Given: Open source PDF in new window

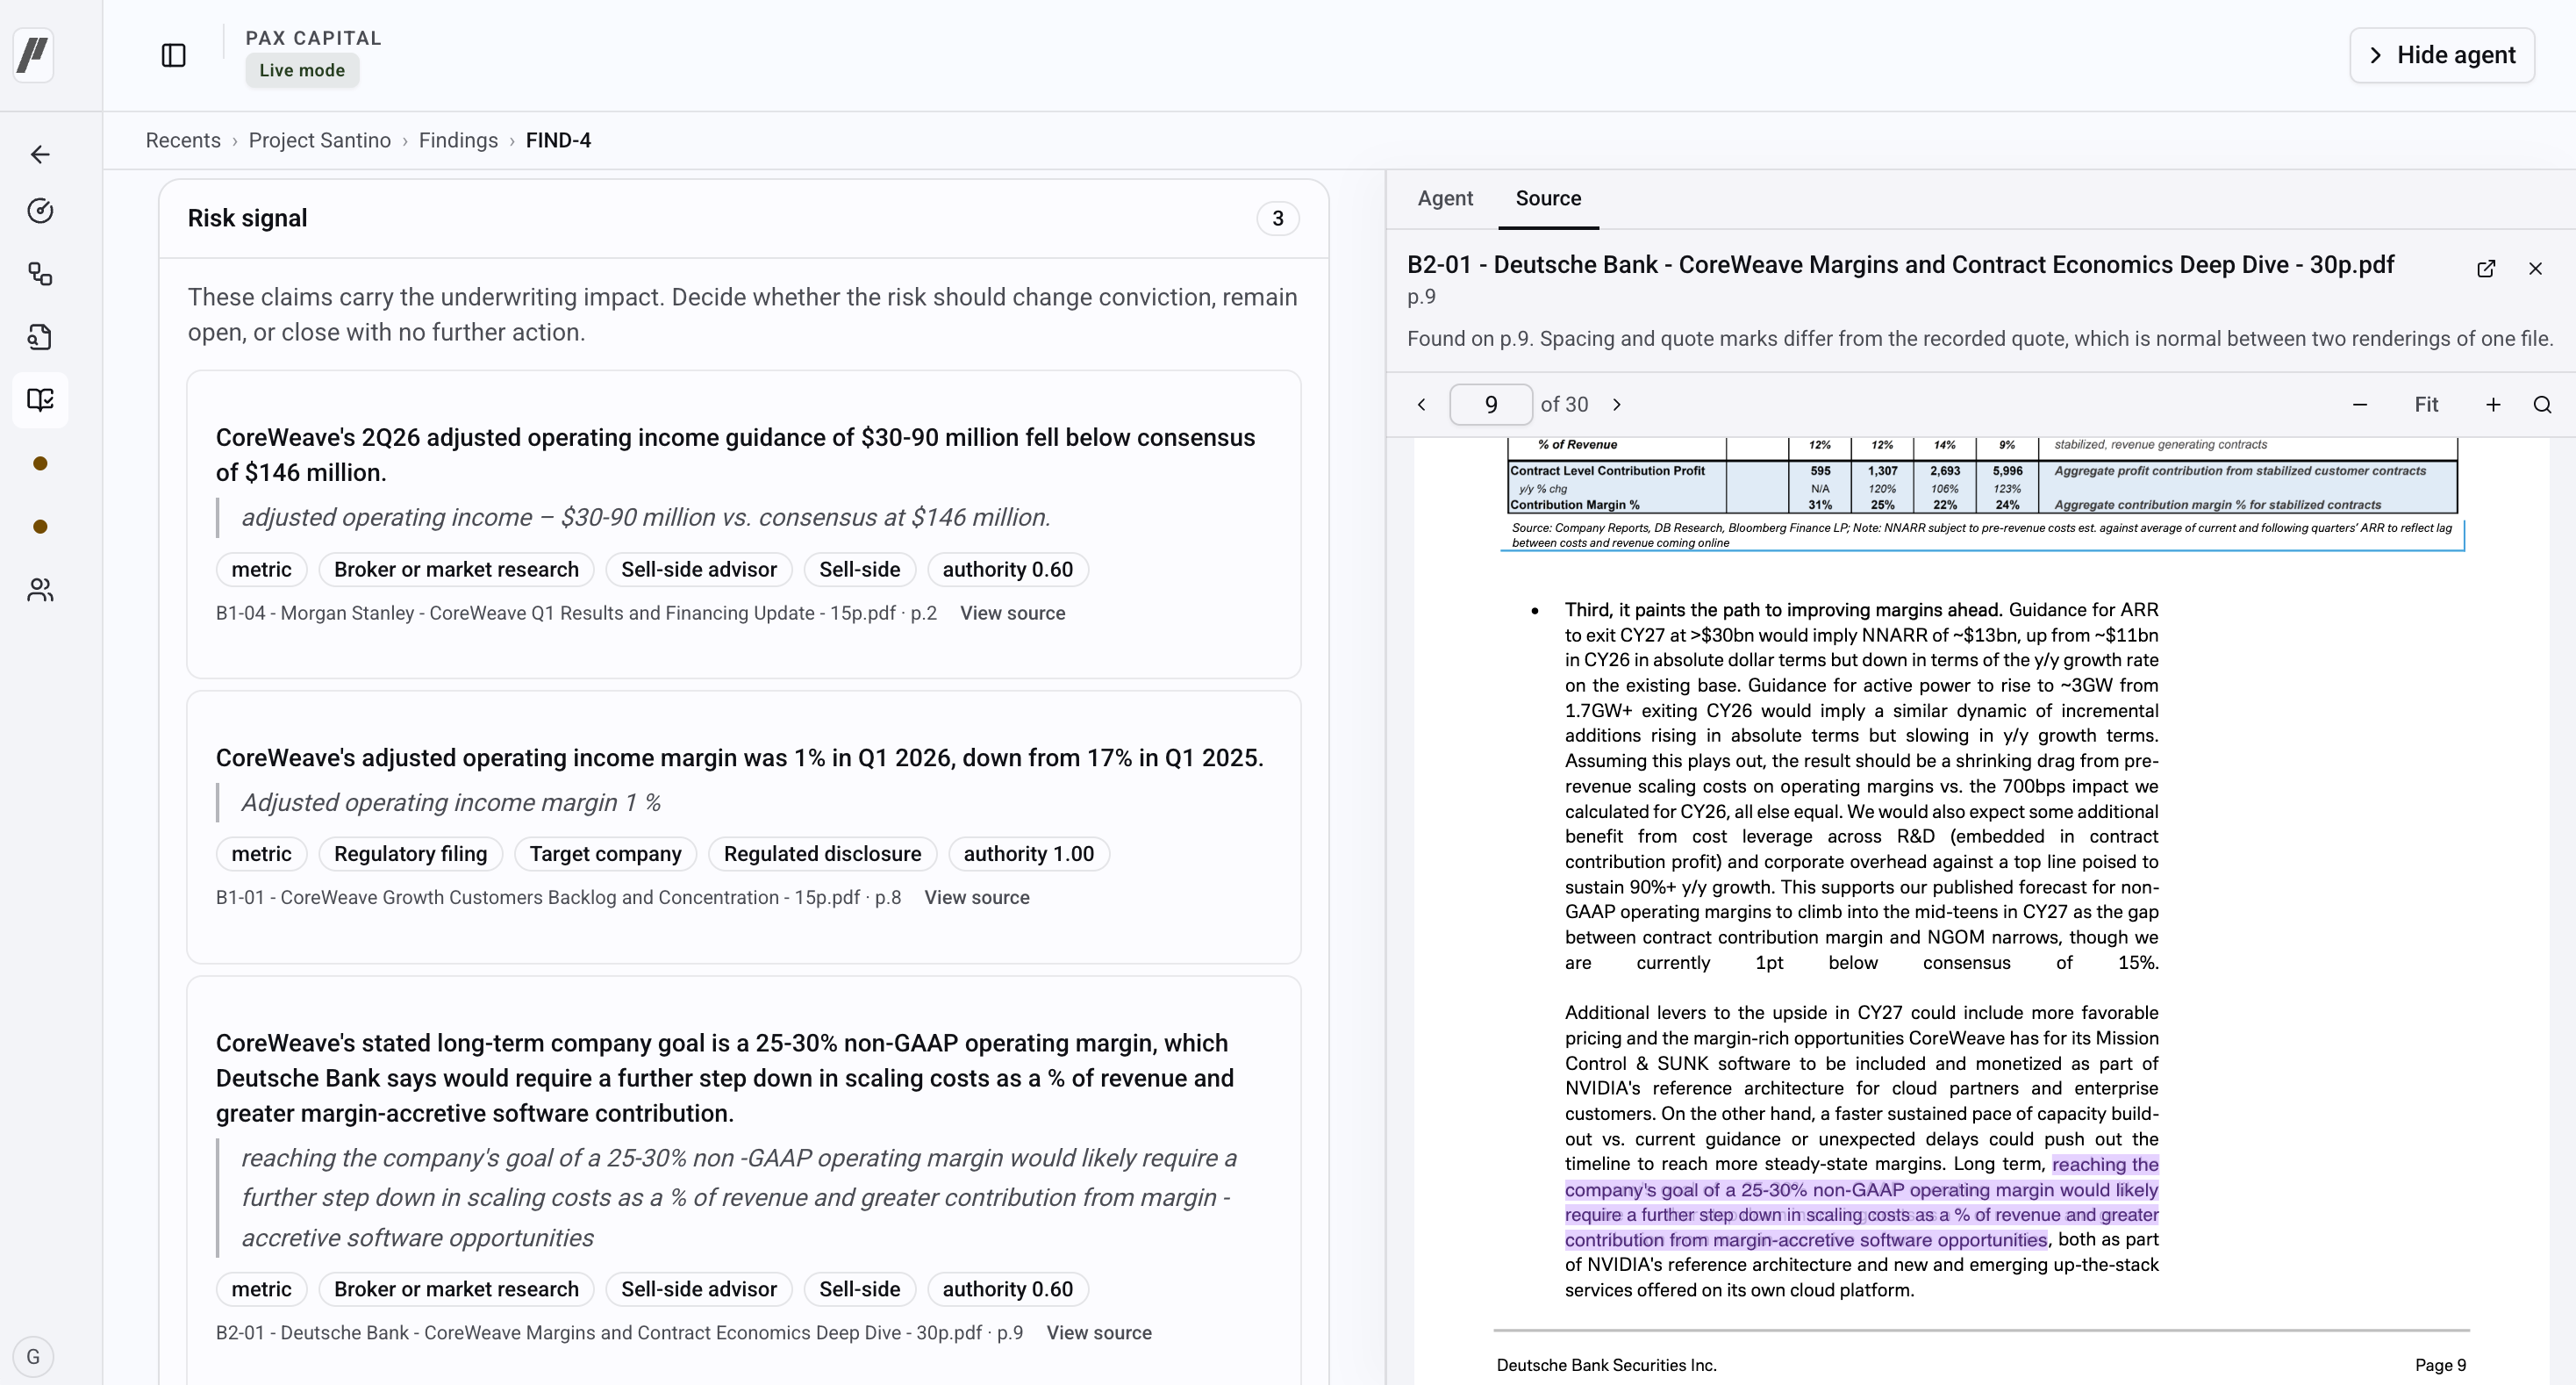Looking at the screenshot, I should (x=2486, y=268).
